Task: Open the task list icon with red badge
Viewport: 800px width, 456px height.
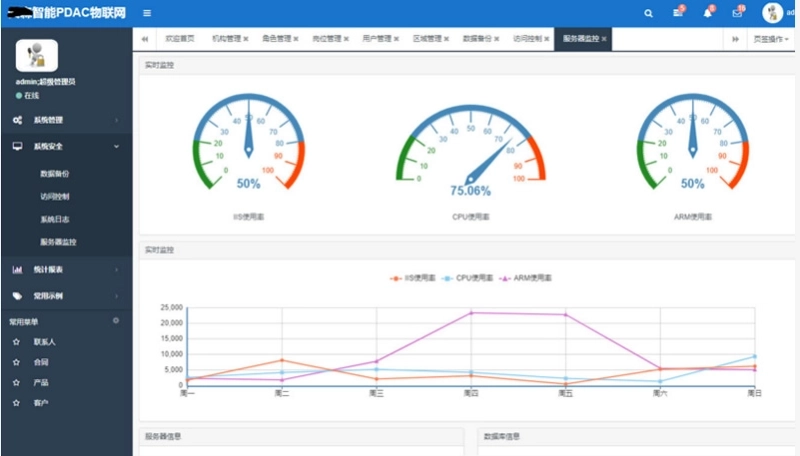Action: [x=679, y=12]
